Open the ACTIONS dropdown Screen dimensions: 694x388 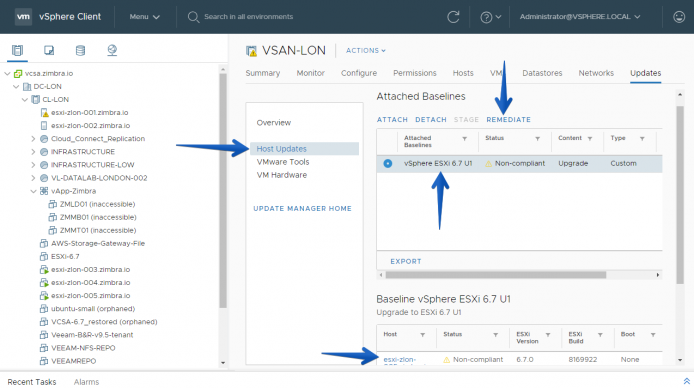coord(366,51)
